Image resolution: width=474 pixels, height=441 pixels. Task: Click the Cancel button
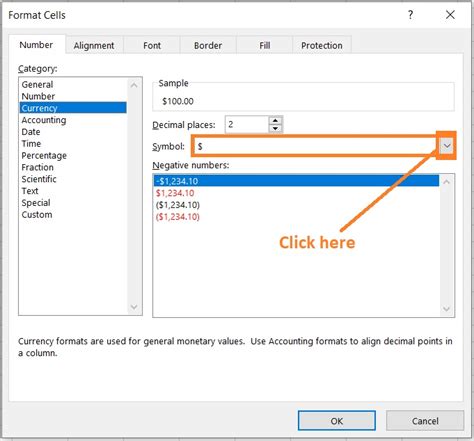pyautogui.click(x=425, y=421)
